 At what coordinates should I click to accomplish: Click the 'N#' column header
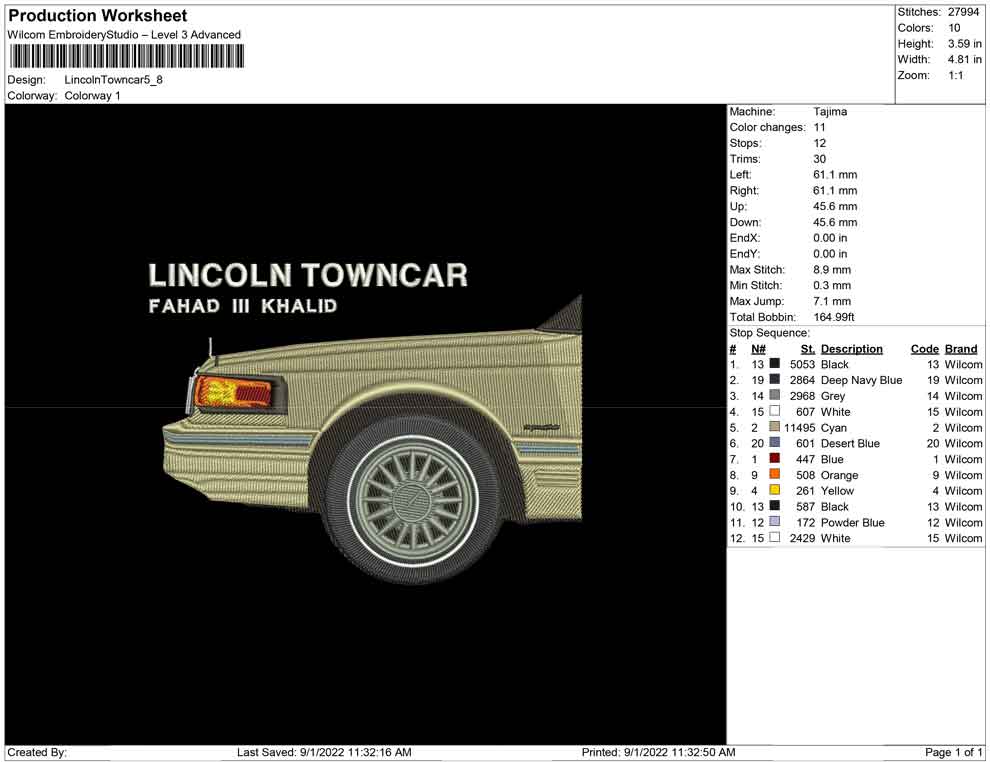coord(758,348)
